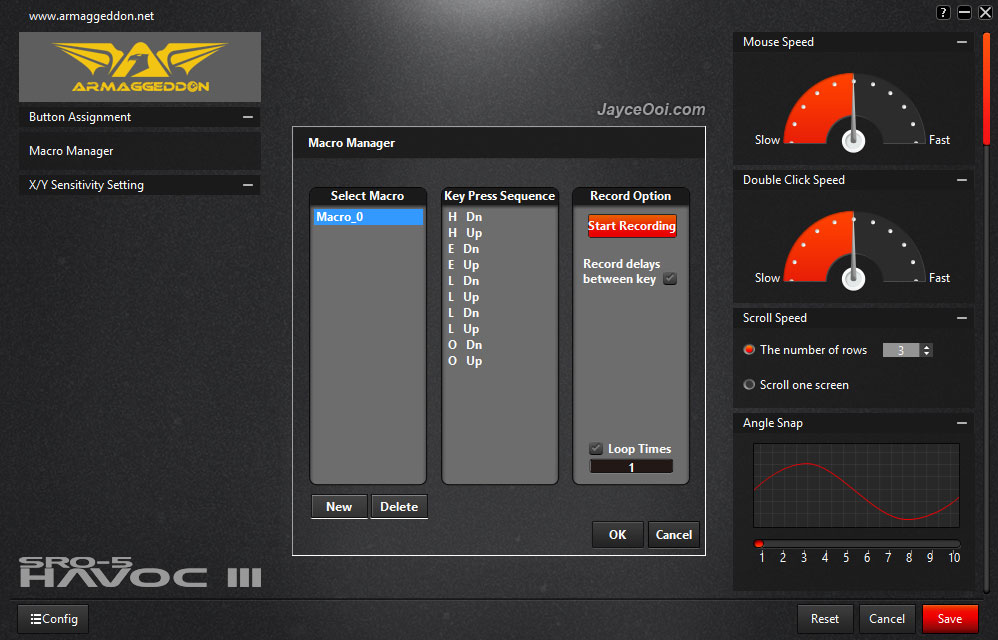Select Scroll one screen radio button
Screen dimensions: 998x640
point(749,384)
